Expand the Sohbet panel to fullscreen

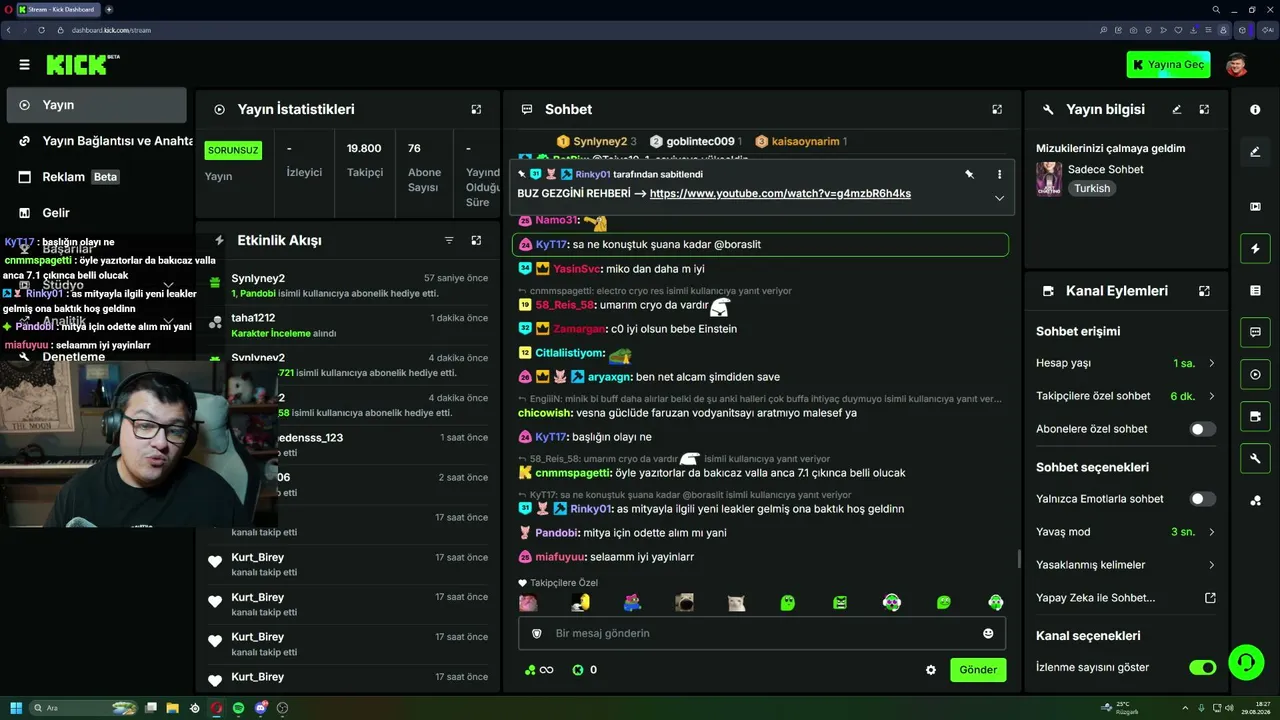(x=997, y=109)
